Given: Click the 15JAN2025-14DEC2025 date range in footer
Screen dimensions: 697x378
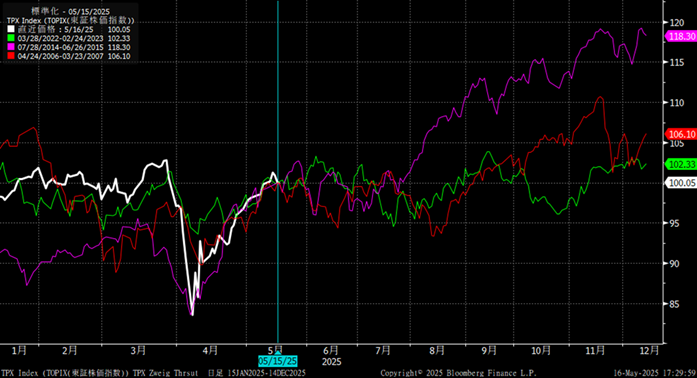Looking at the screenshot, I should click(x=267, y=373).
